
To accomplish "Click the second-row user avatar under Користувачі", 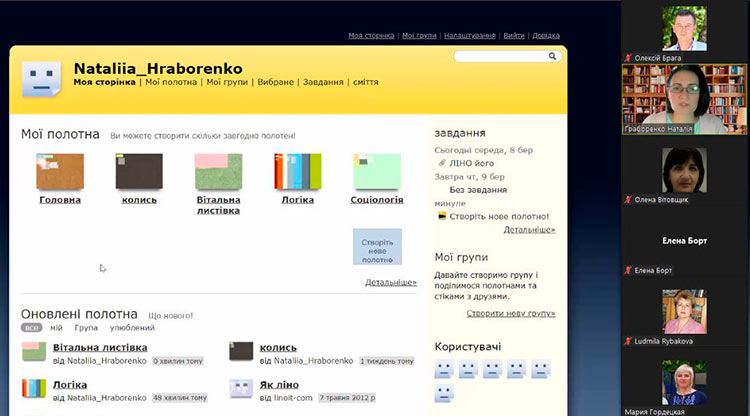I will click(444, 394).
